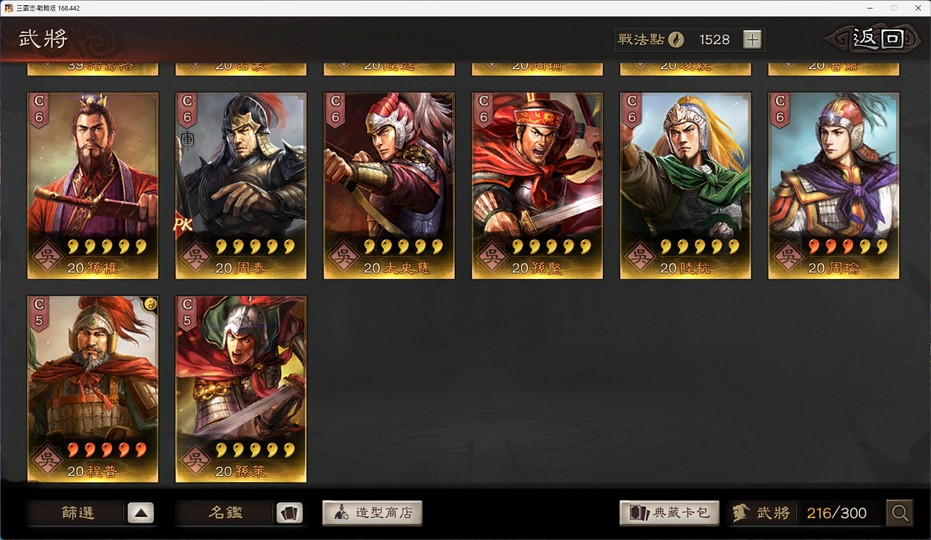Open the magnifier search icon at bottom right

(900, 513)
